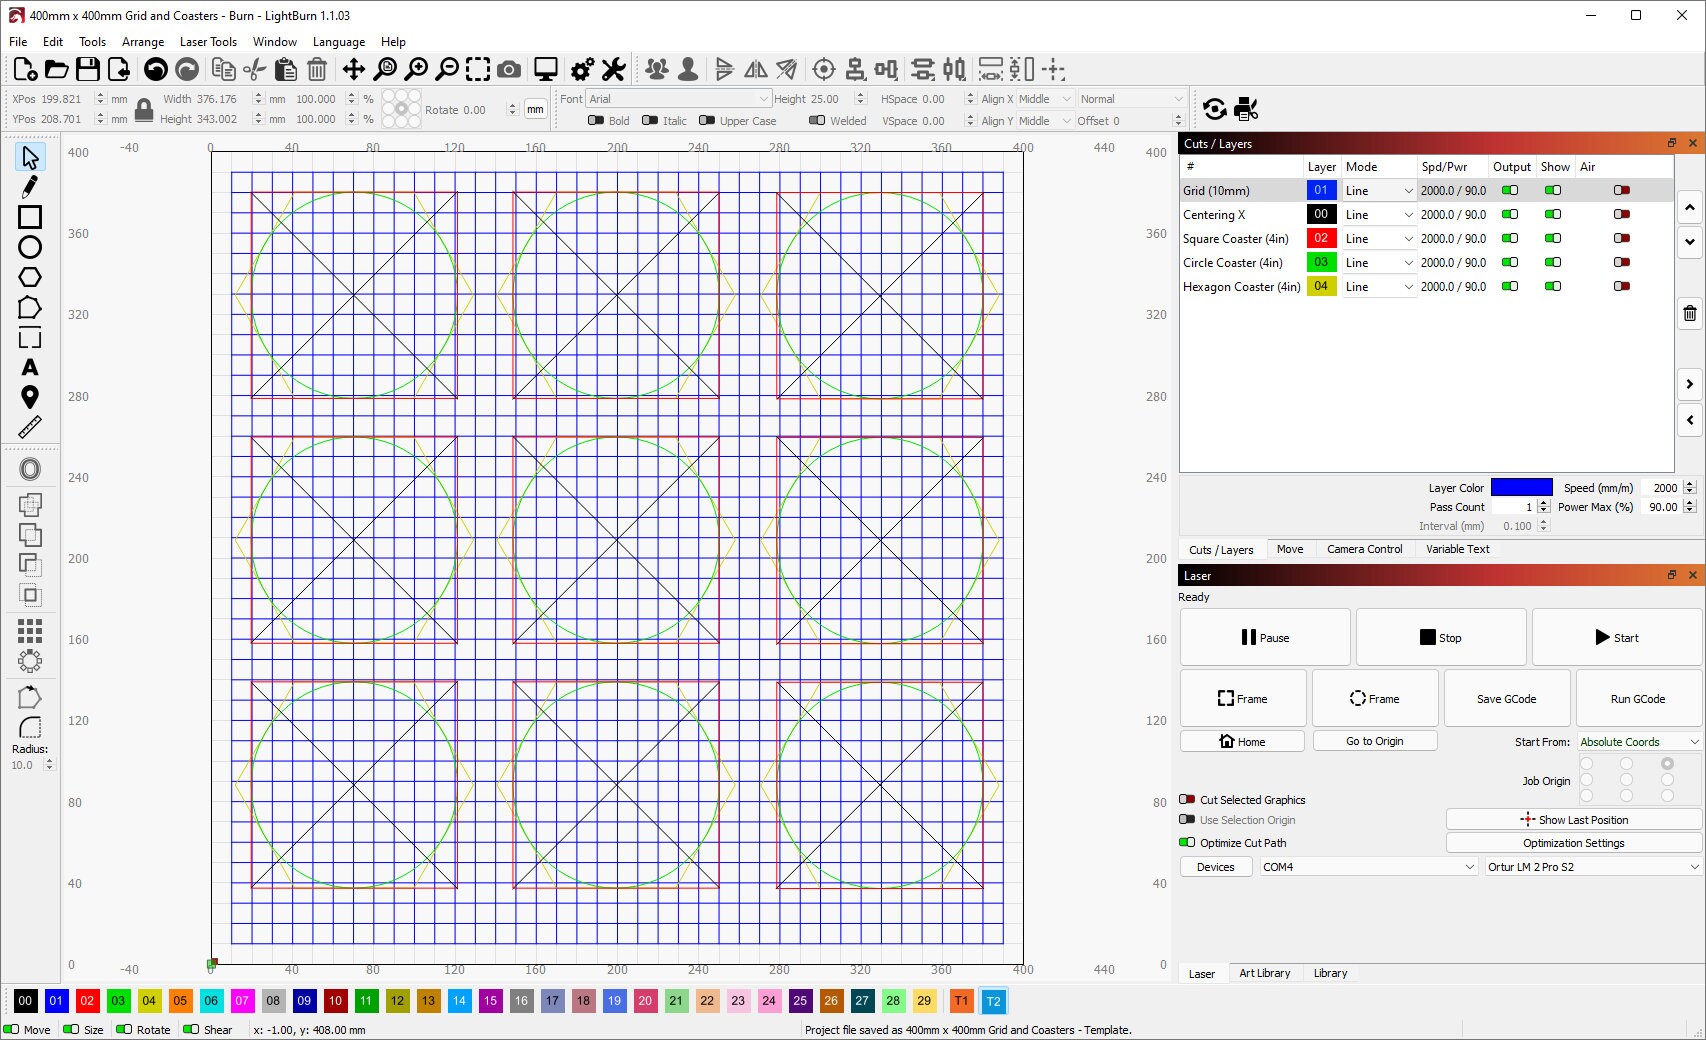Select the Rectangle drawing tool
This screenshot has height=1040, width=1706.
(x=30, y=217)
